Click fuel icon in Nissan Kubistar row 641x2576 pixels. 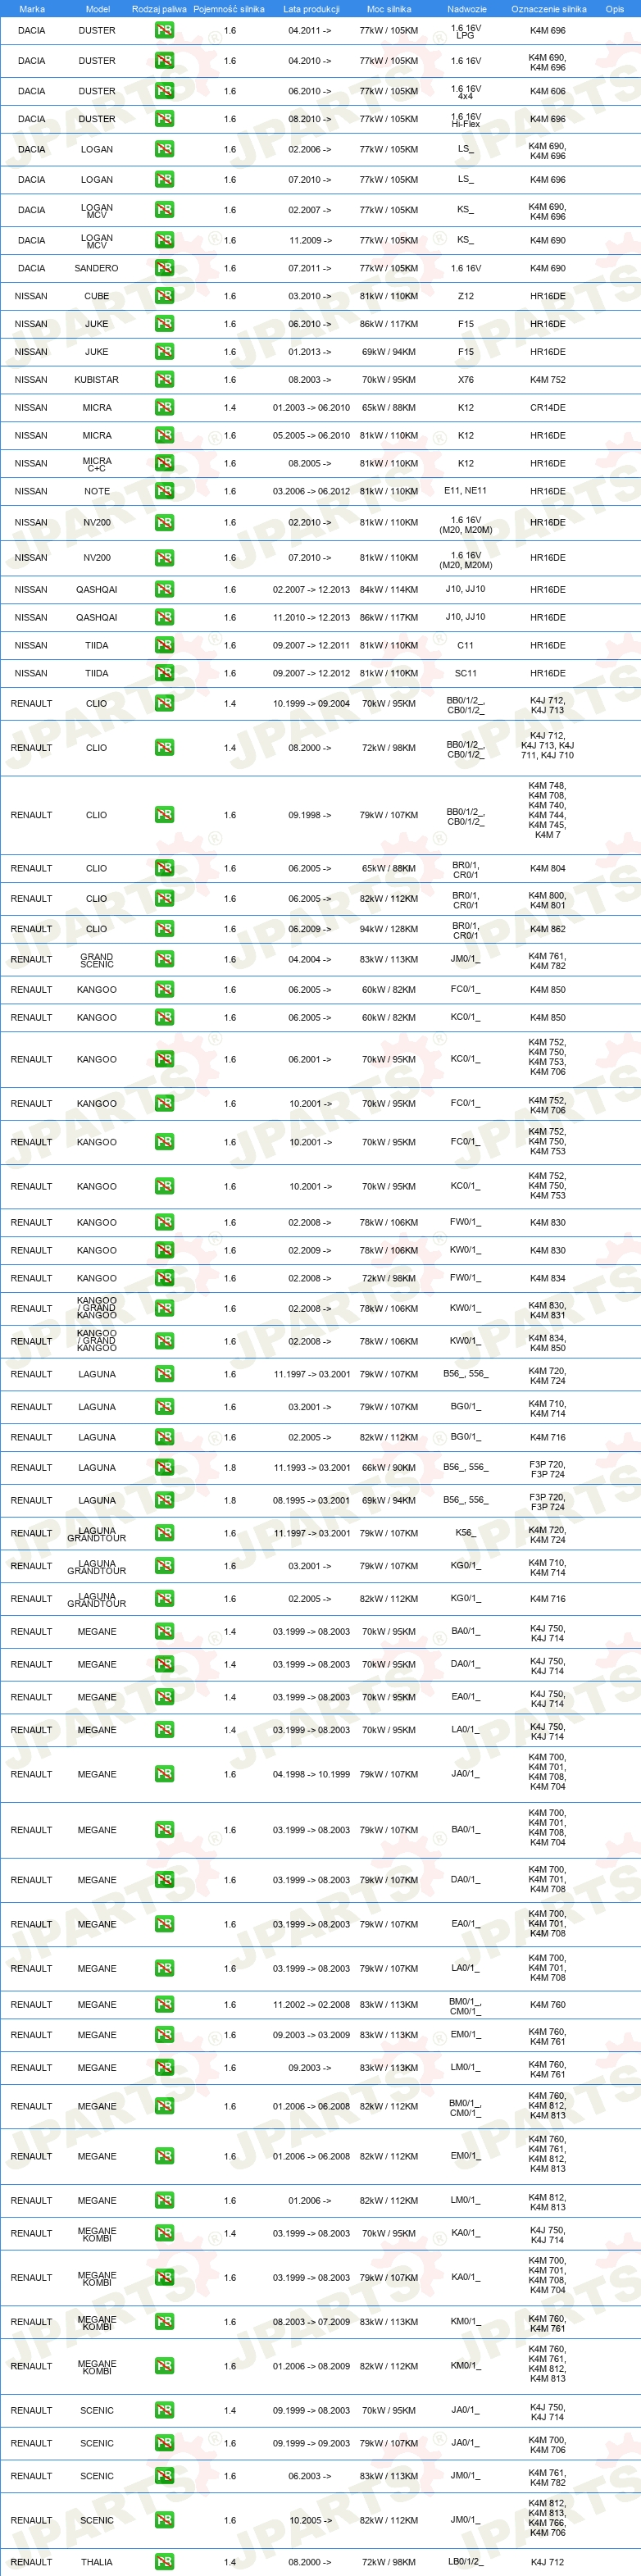tap(164, 380)
